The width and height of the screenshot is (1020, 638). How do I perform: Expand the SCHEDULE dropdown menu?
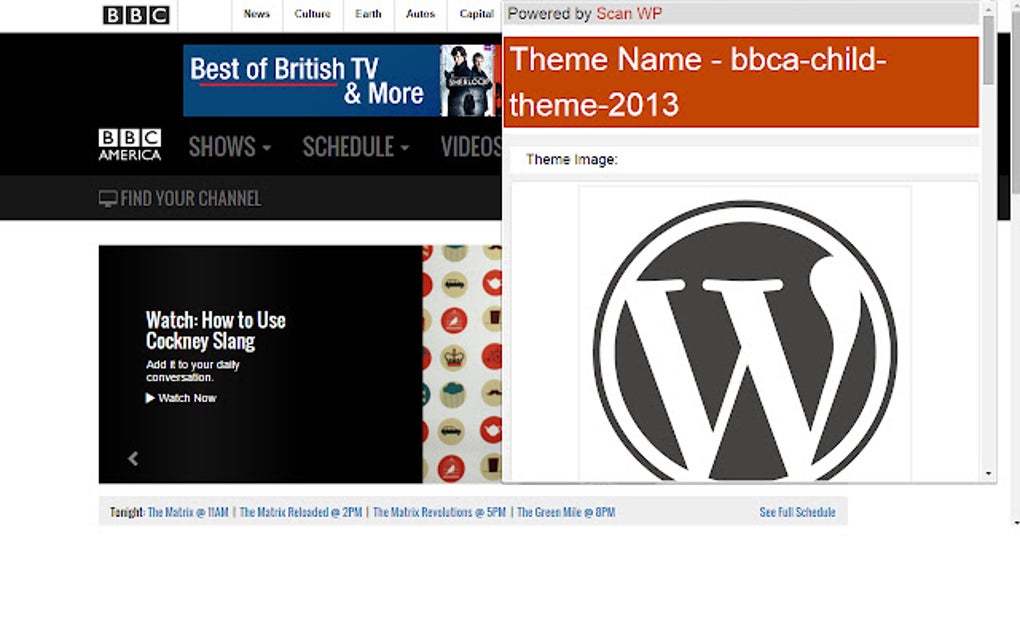coord(349,147)
